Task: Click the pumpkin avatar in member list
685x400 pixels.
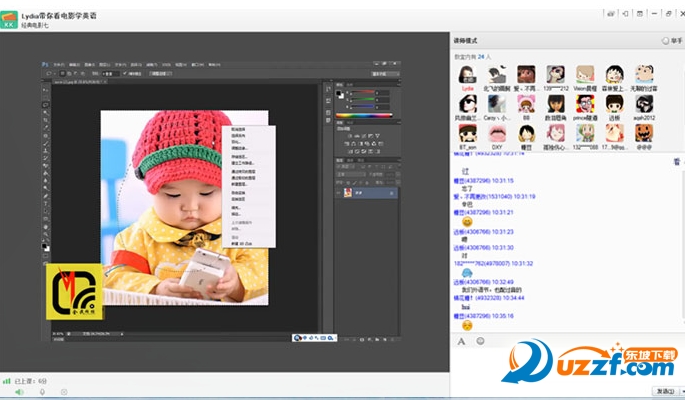Action: (644, 133)
